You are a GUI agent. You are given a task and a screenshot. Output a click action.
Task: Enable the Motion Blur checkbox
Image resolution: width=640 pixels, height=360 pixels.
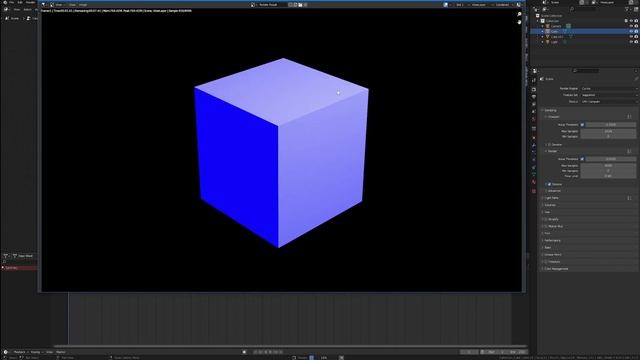coord(546,226)
